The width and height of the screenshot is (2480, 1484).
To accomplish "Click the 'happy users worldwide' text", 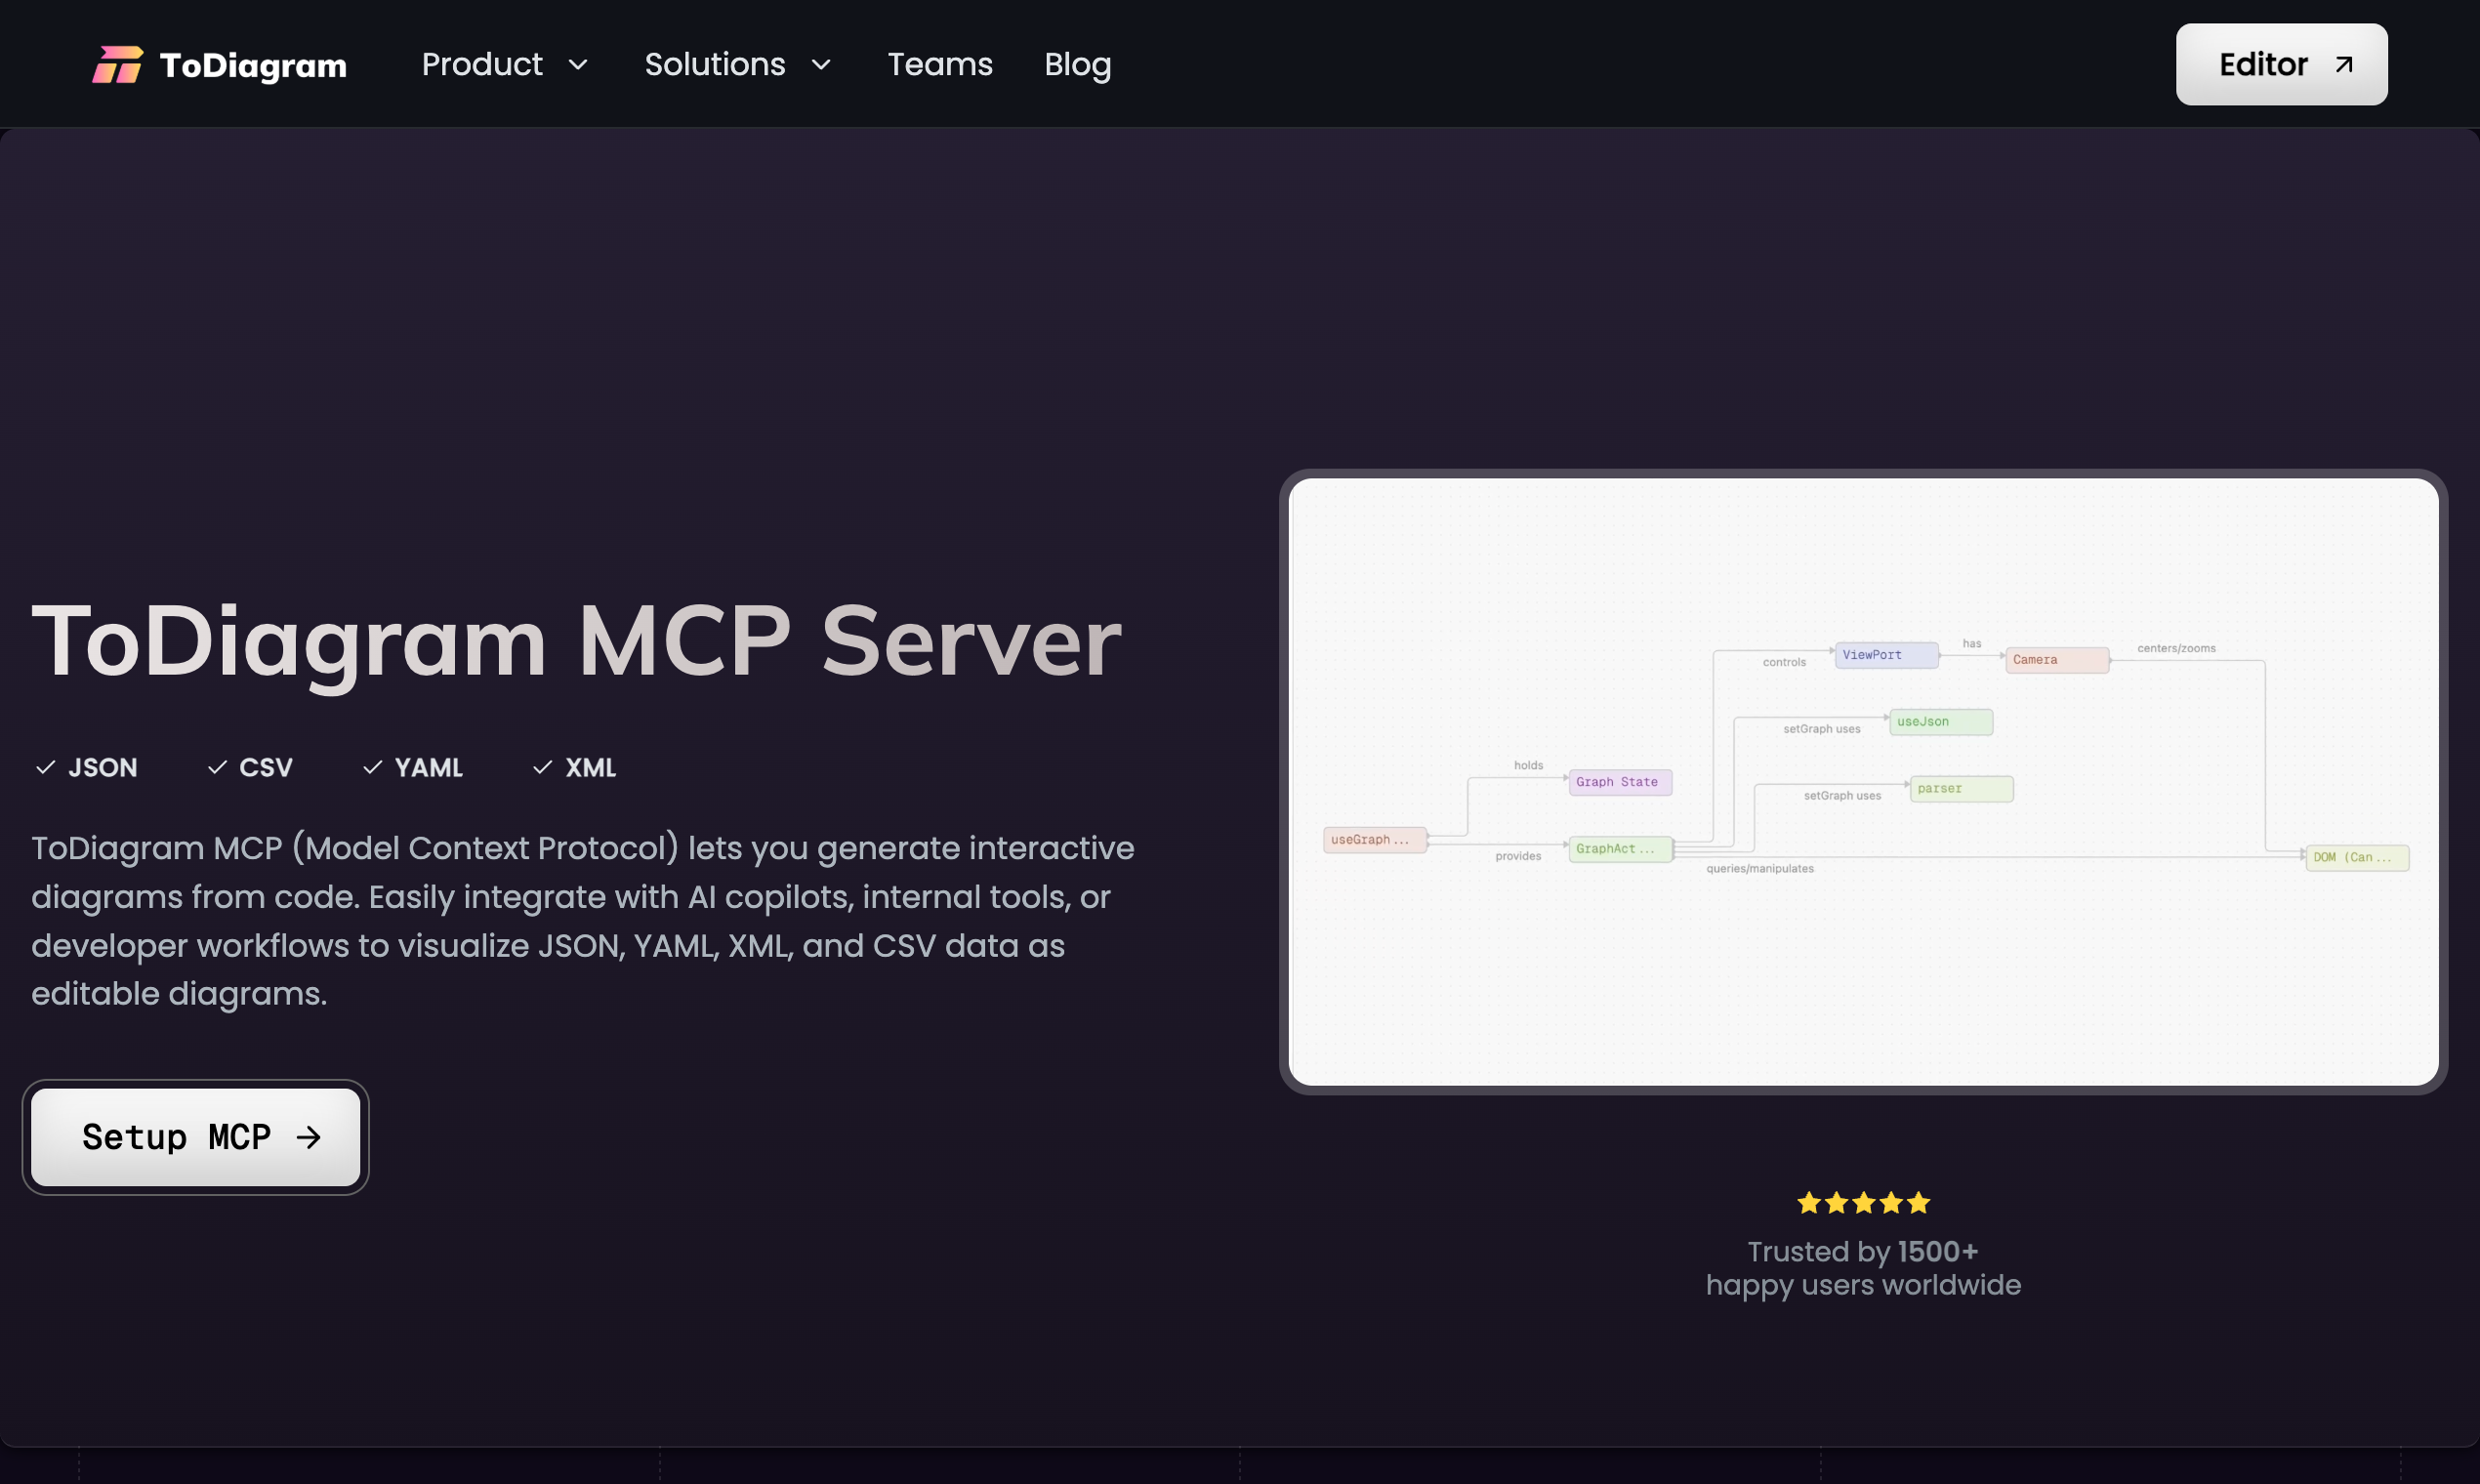I will (x=1863, y=1285).
